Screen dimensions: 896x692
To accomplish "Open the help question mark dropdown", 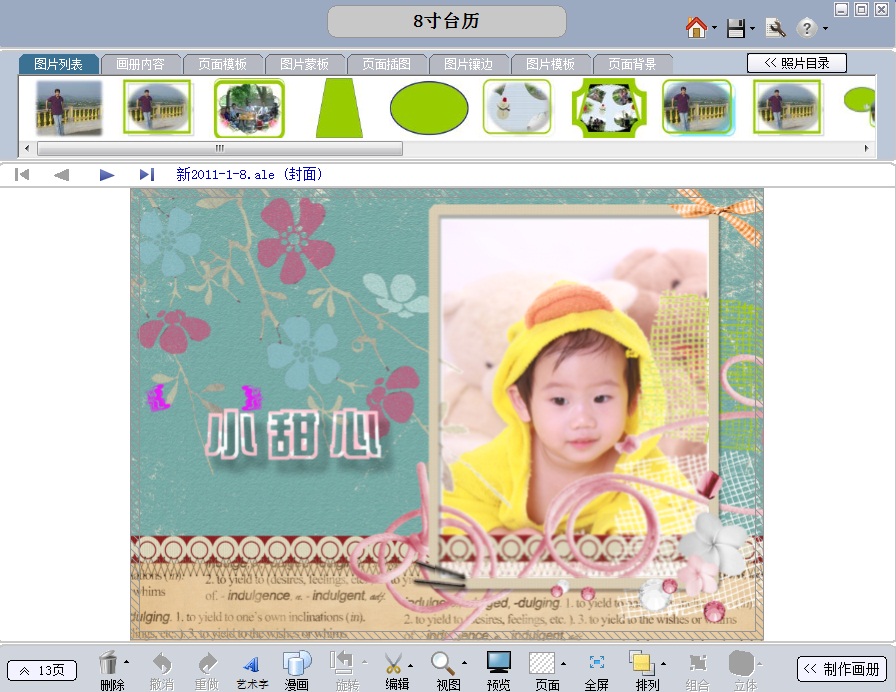I will click(x=825, y=29).
